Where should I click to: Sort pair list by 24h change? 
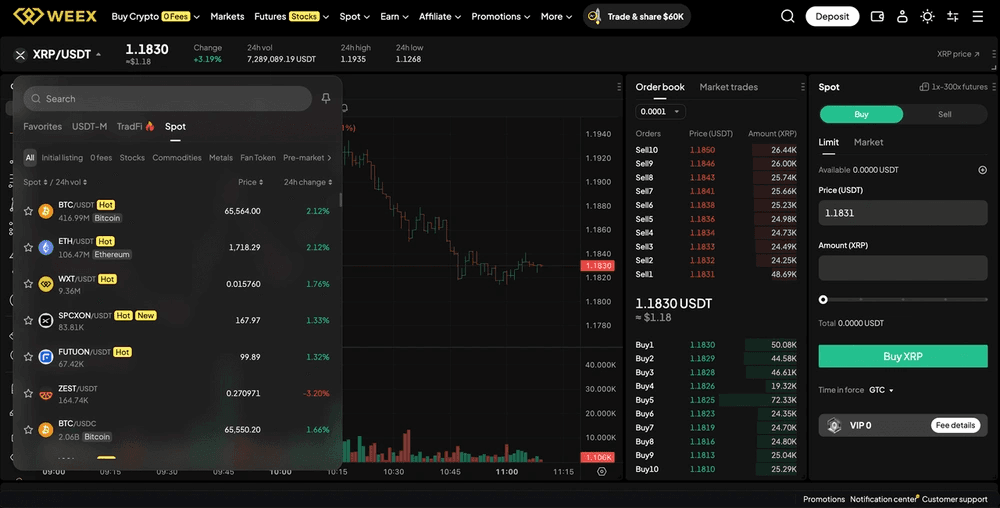tap(307, 182)
